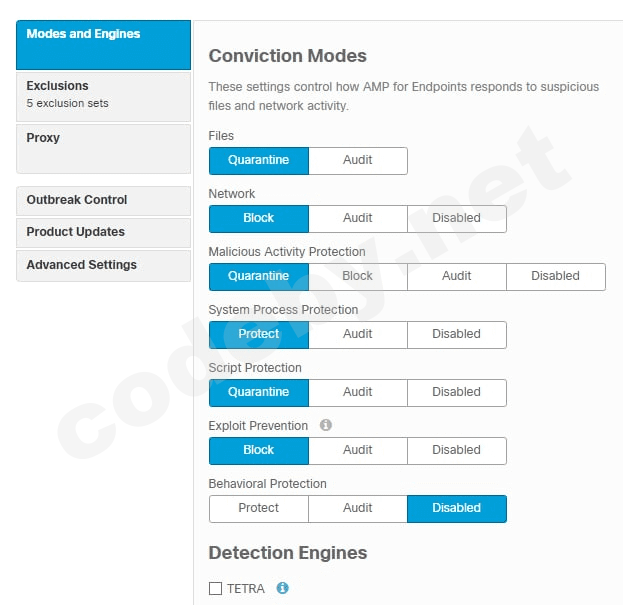
Task: Go to the Proxy tab
Action: (x=103, y=148)
